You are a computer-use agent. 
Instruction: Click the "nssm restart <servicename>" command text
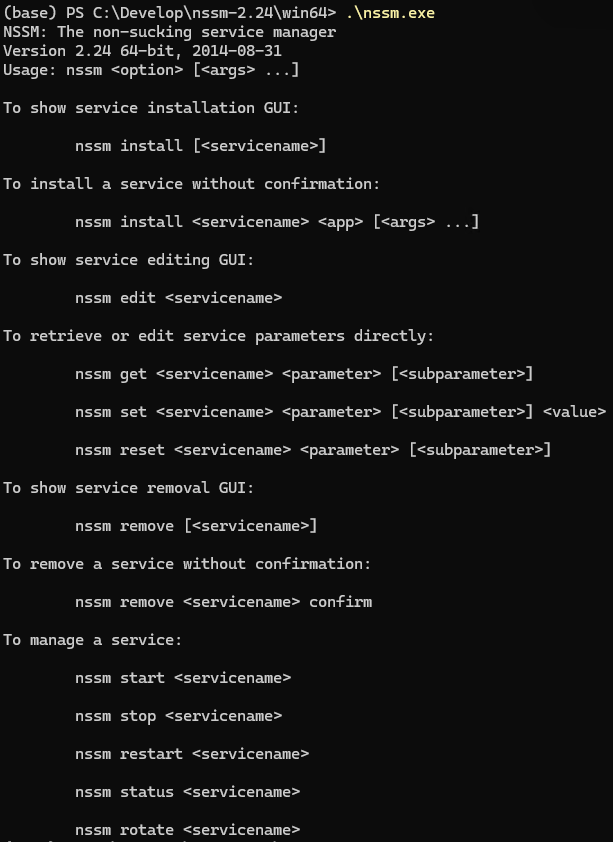(x=192, y=754)
